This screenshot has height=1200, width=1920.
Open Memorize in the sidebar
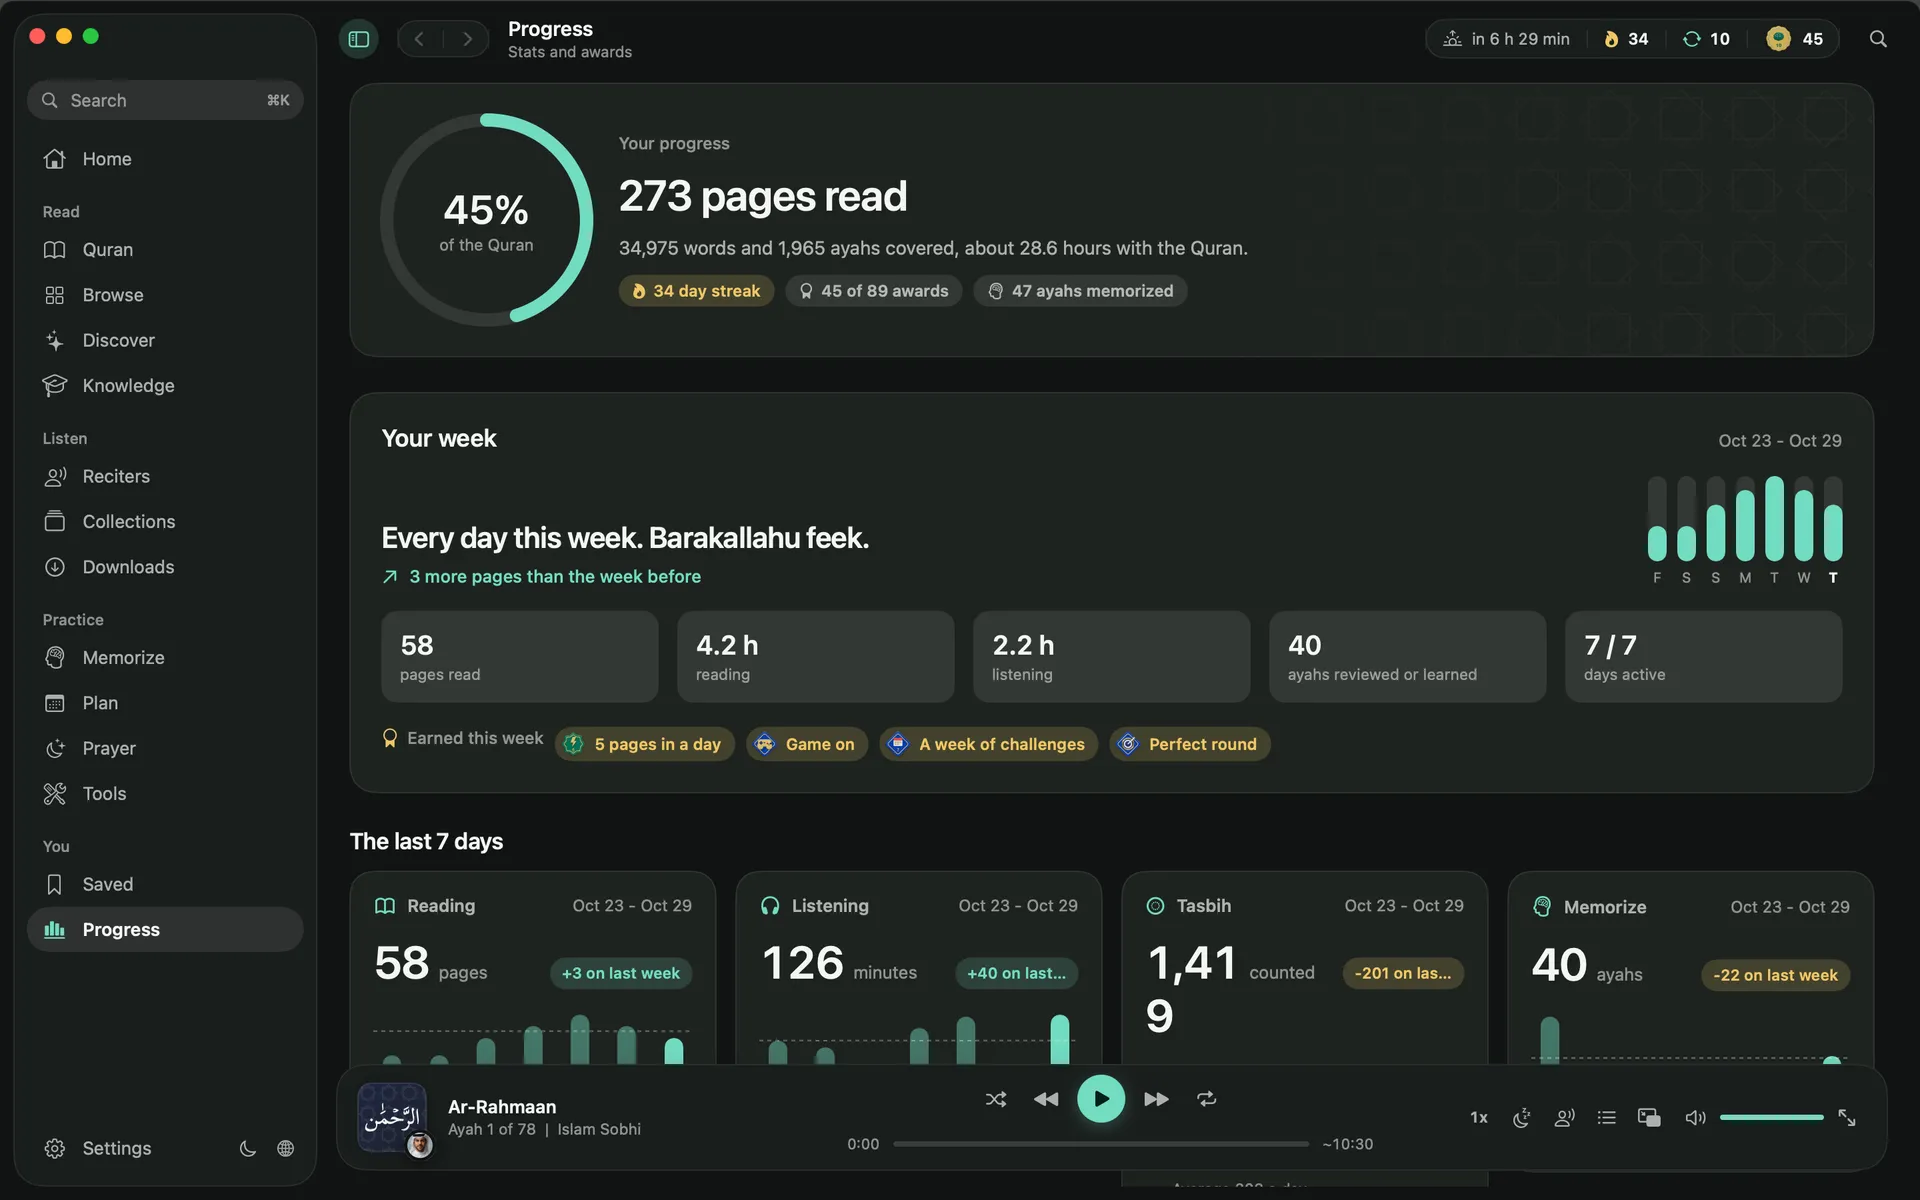165,658
